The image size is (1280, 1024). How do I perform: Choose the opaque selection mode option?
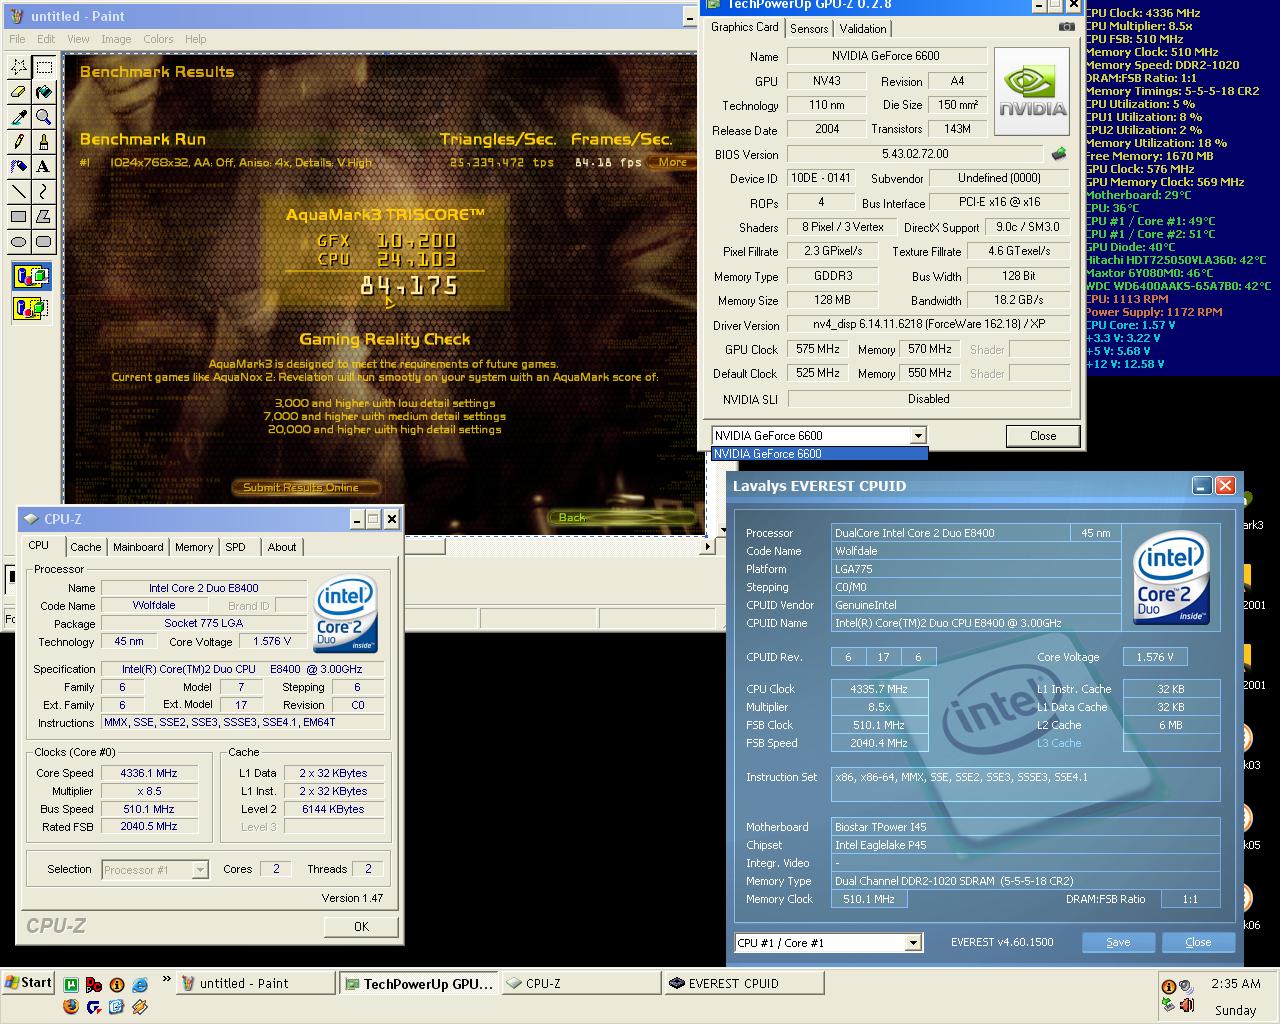31,277
